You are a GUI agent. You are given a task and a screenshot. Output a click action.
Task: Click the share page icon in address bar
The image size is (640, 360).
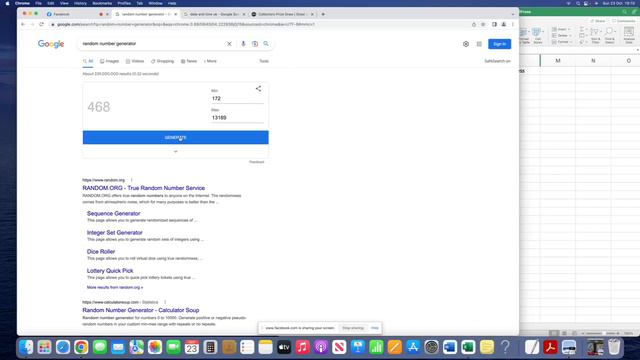(474, 24)
